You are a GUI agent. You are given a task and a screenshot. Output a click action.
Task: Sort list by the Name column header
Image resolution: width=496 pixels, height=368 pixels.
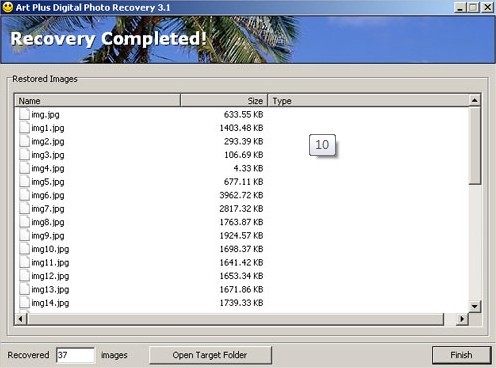(97, 101)
